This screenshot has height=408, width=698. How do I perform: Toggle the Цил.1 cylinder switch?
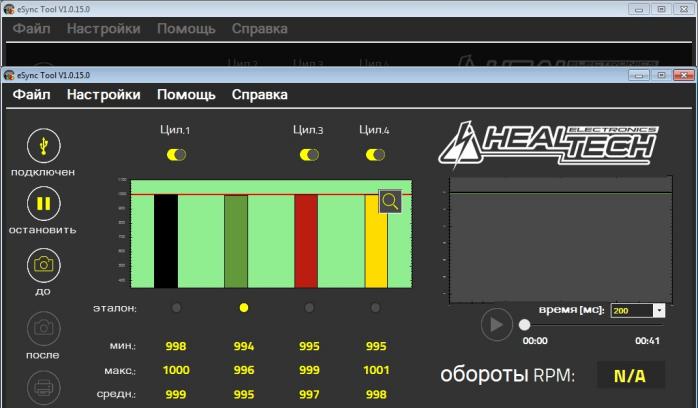pyautogui.click(x=176, y=154)
